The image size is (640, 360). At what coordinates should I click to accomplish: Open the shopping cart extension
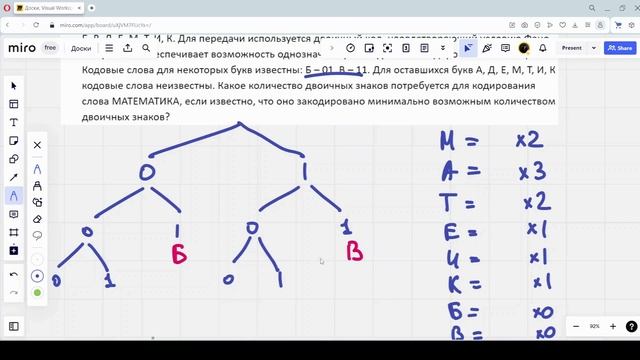(618, 25)
